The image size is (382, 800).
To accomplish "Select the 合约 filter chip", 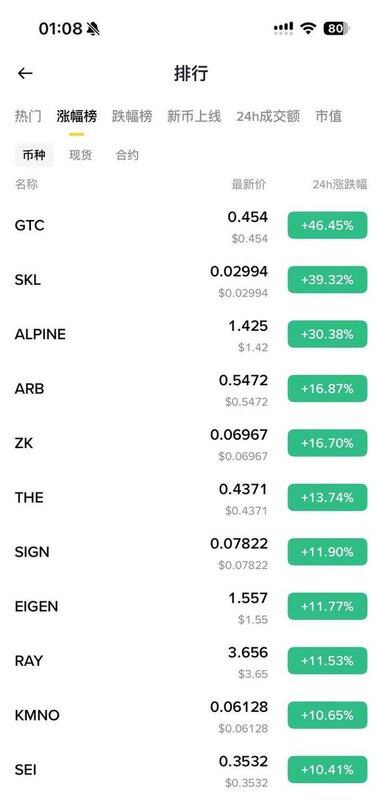I will (x=127, y=155).
